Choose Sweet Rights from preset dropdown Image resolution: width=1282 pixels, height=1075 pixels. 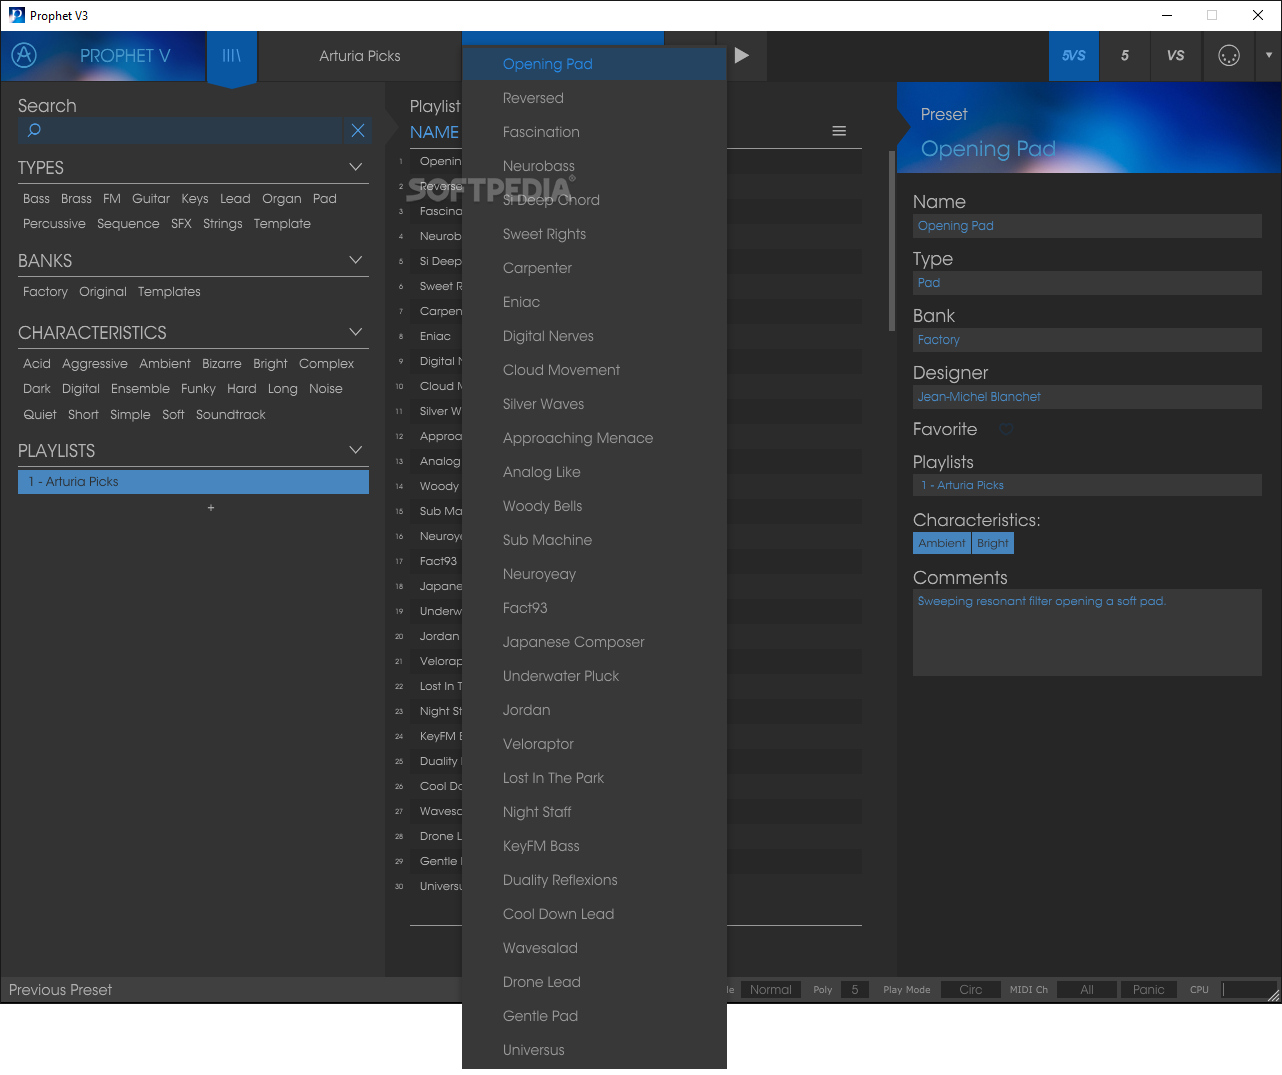pyautogui.click(x=594, y=234)
